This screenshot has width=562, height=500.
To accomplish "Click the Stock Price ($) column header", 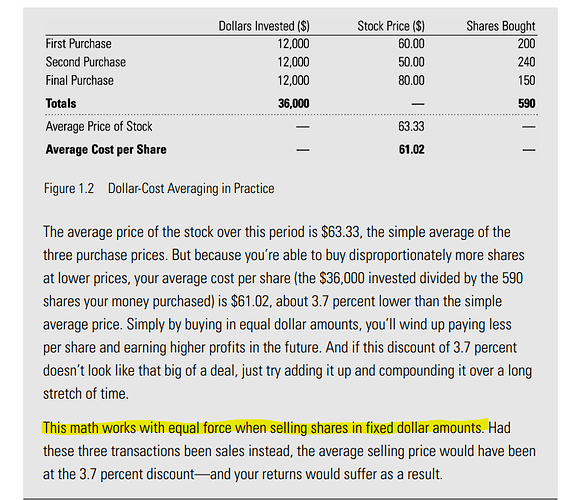I will (391, 26).
